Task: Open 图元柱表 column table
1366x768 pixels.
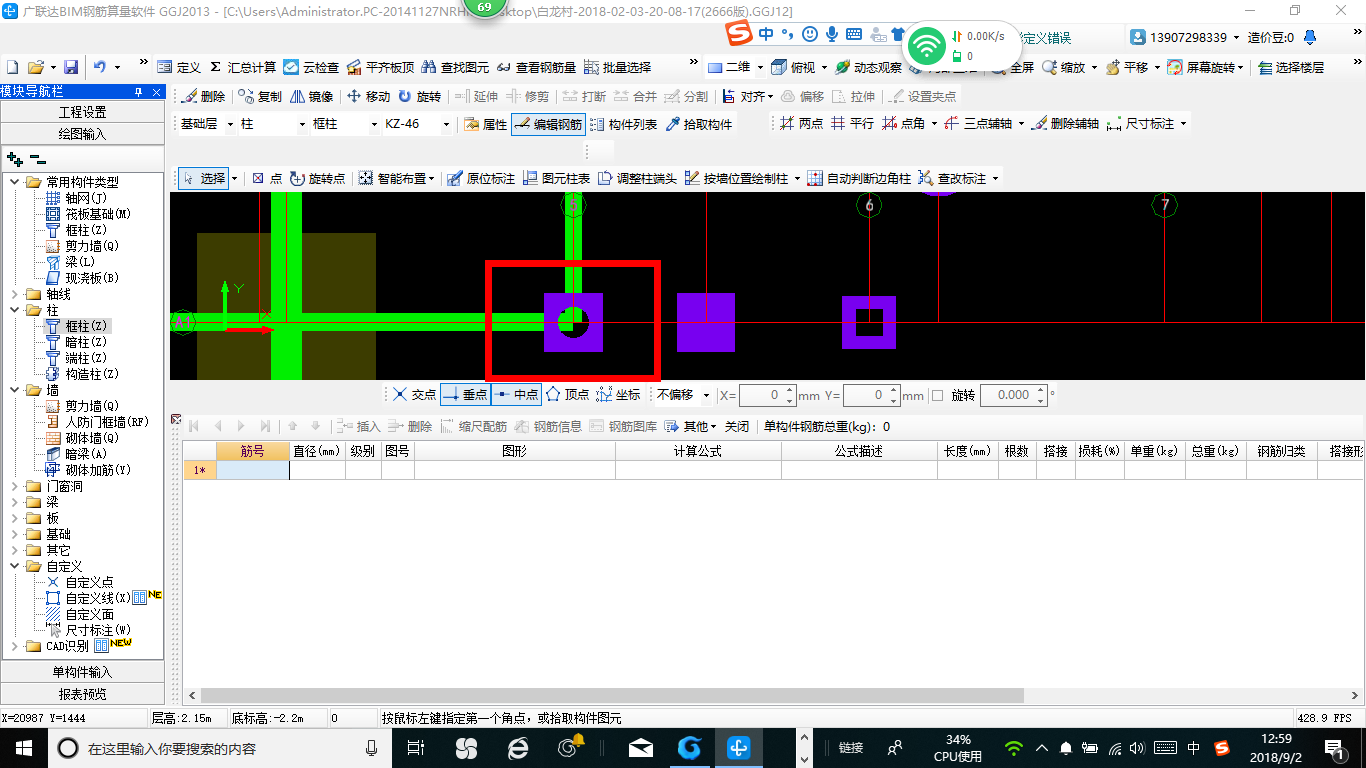Action: pyautogui.click(x=556, y=179)
